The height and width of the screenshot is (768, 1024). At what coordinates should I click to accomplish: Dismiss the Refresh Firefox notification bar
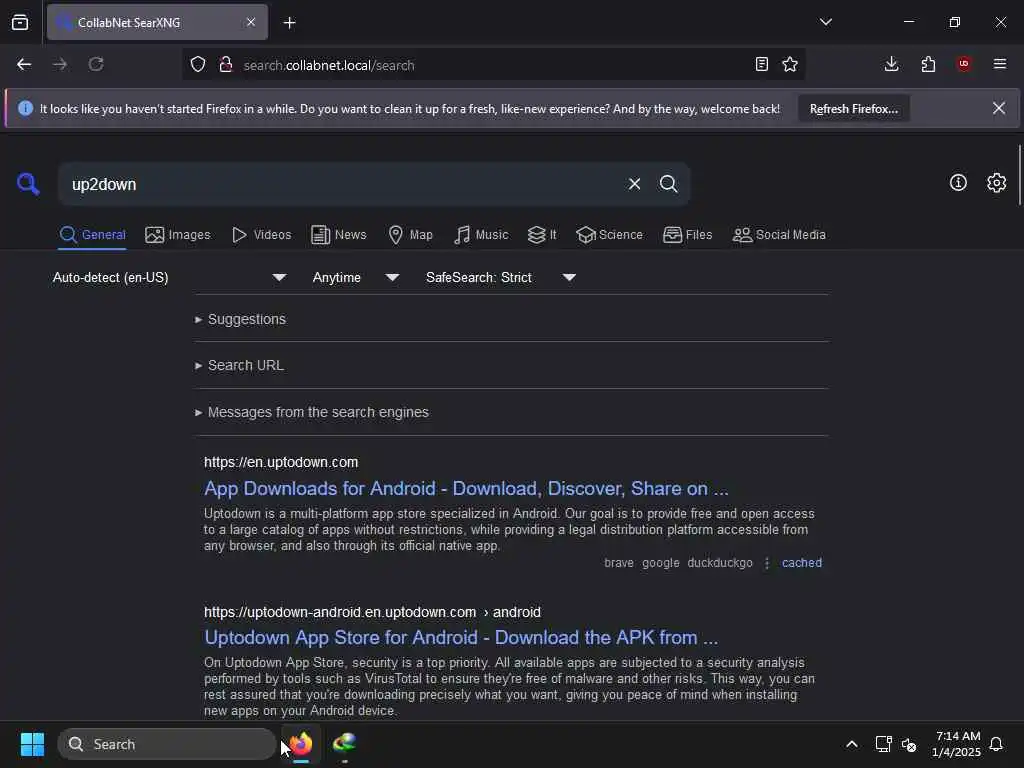(x=999, y=108)
